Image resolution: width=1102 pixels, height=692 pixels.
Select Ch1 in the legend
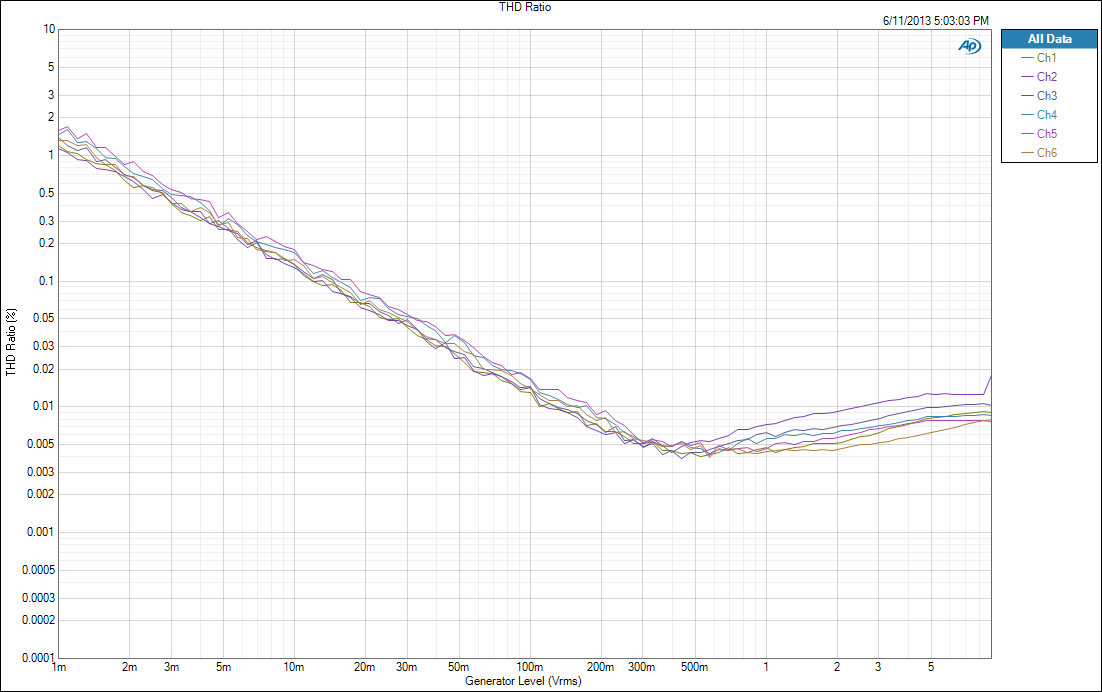[x=1046, y=58]
